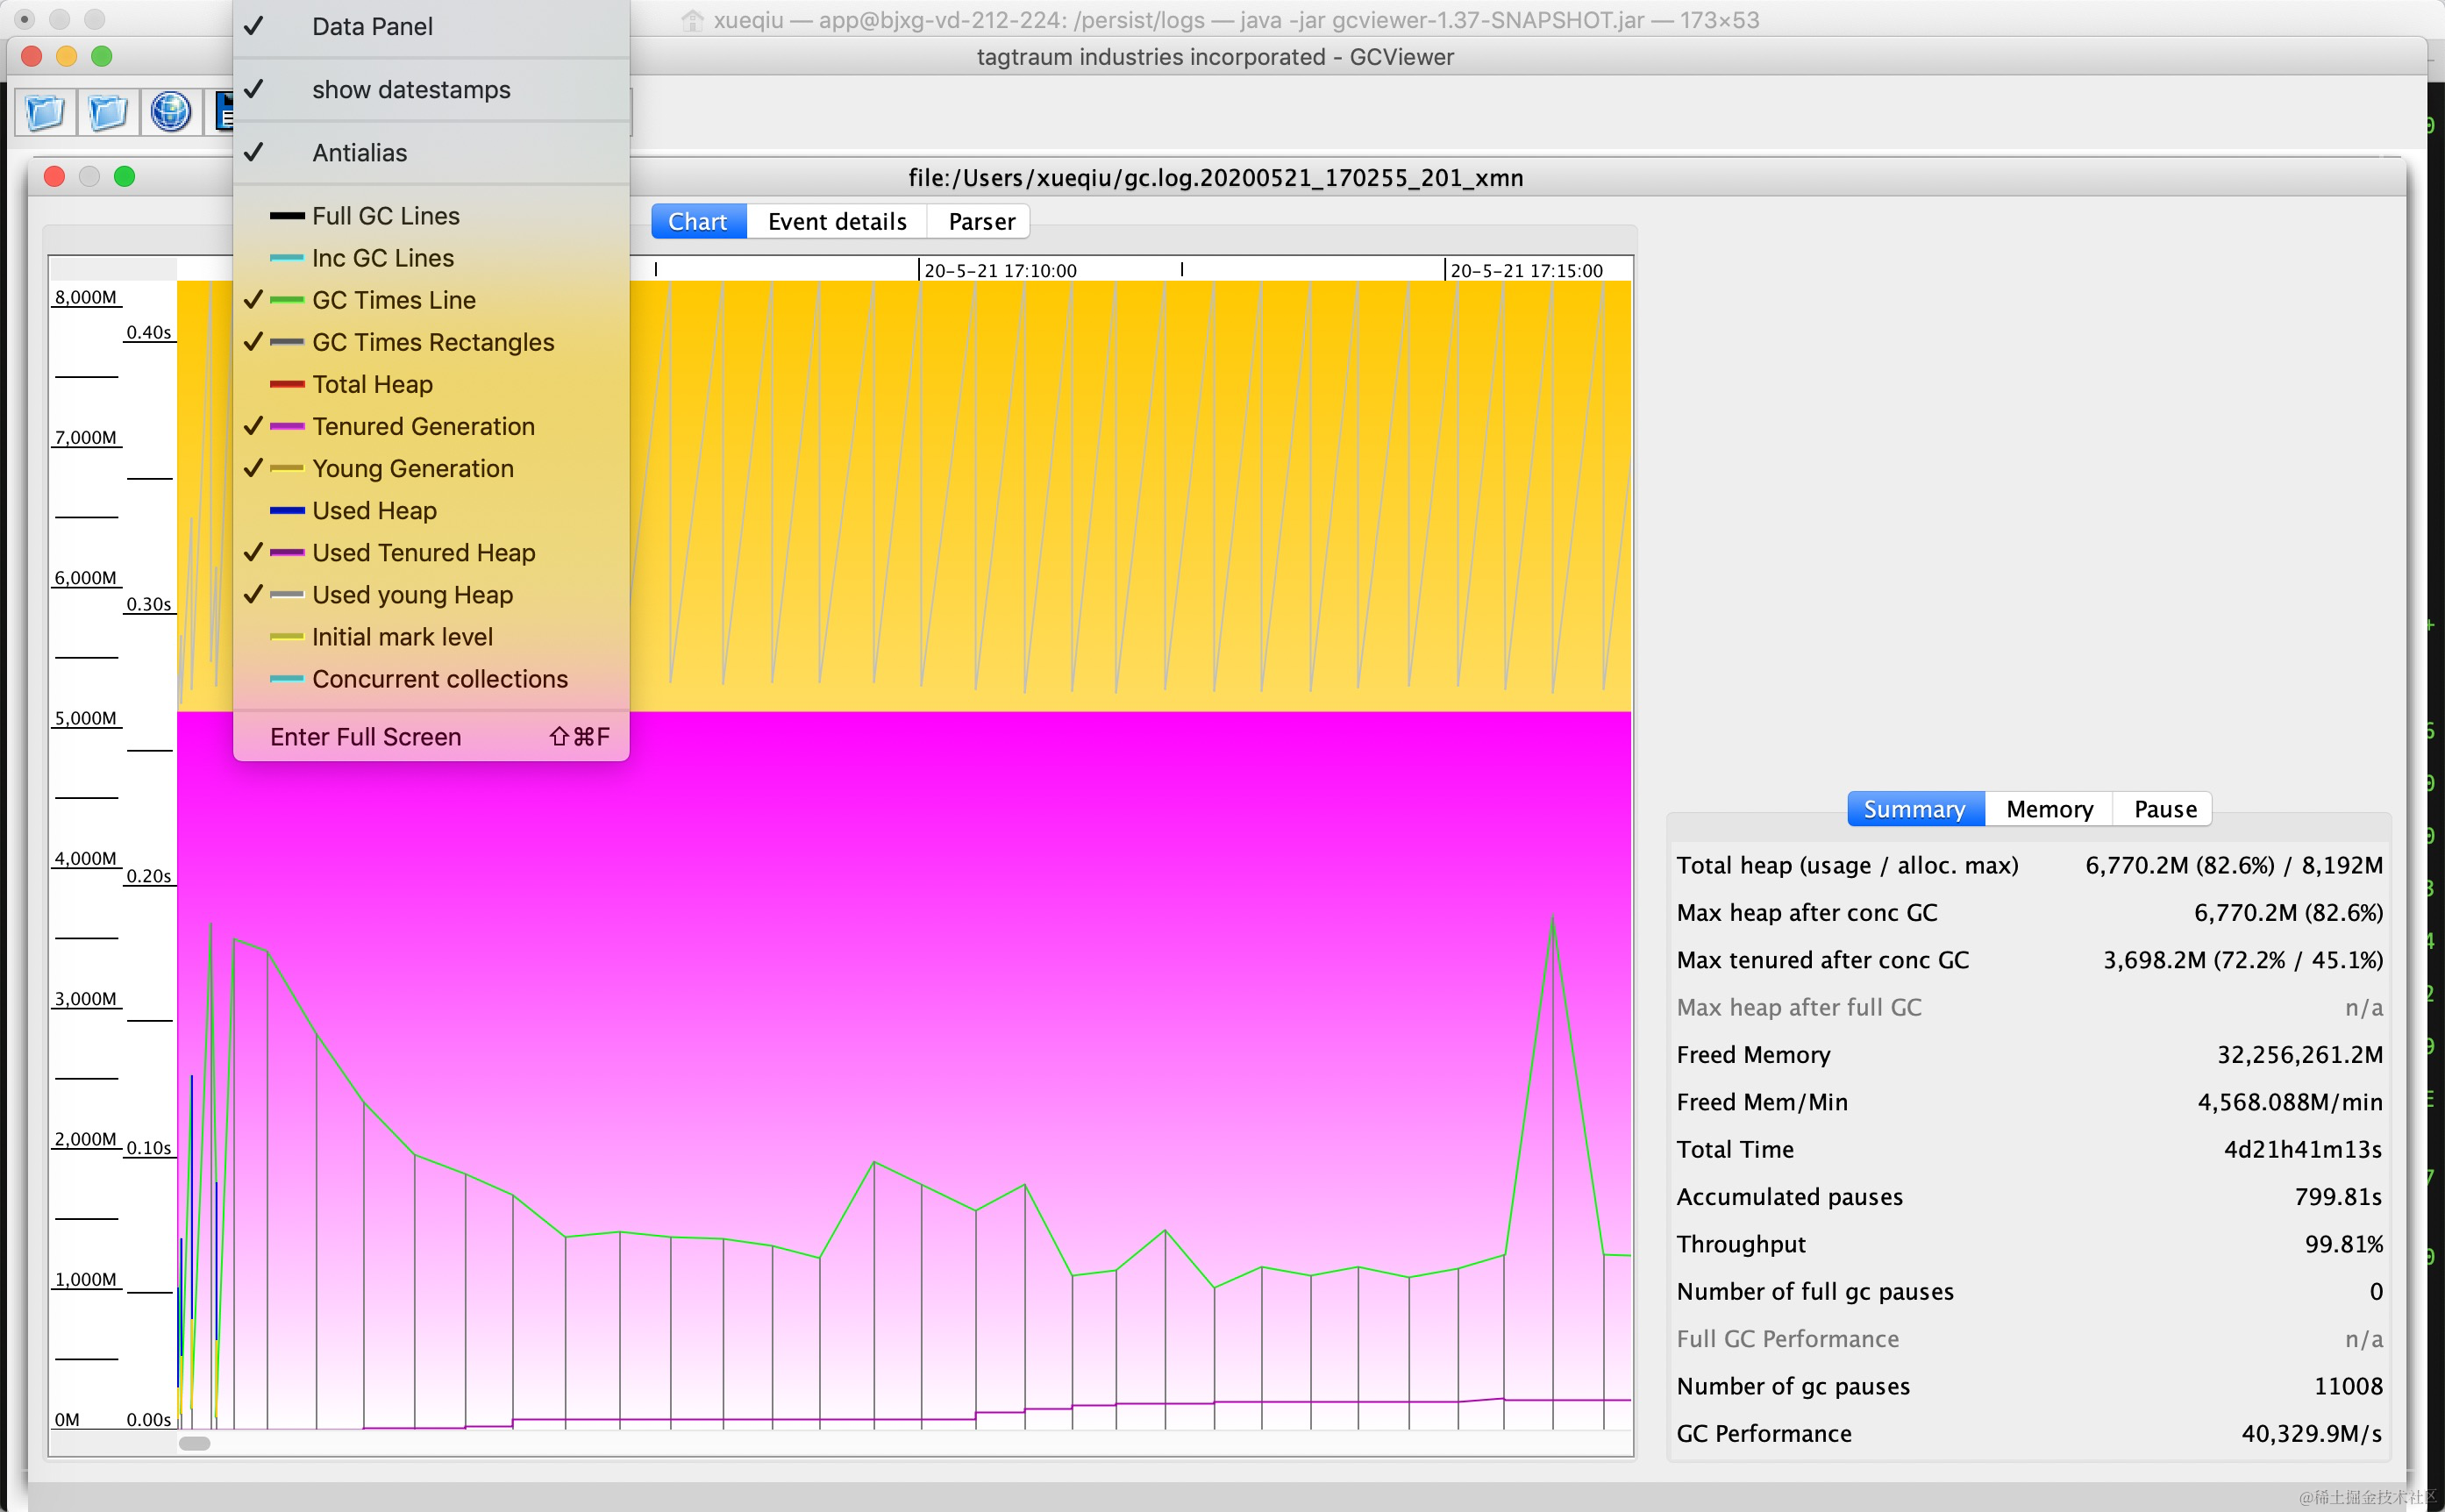Image resolution: width=2445 pixels, height=1512 pixels.
Task: Toggle the Total Heap red line option
Action: (x=372, y=384)
